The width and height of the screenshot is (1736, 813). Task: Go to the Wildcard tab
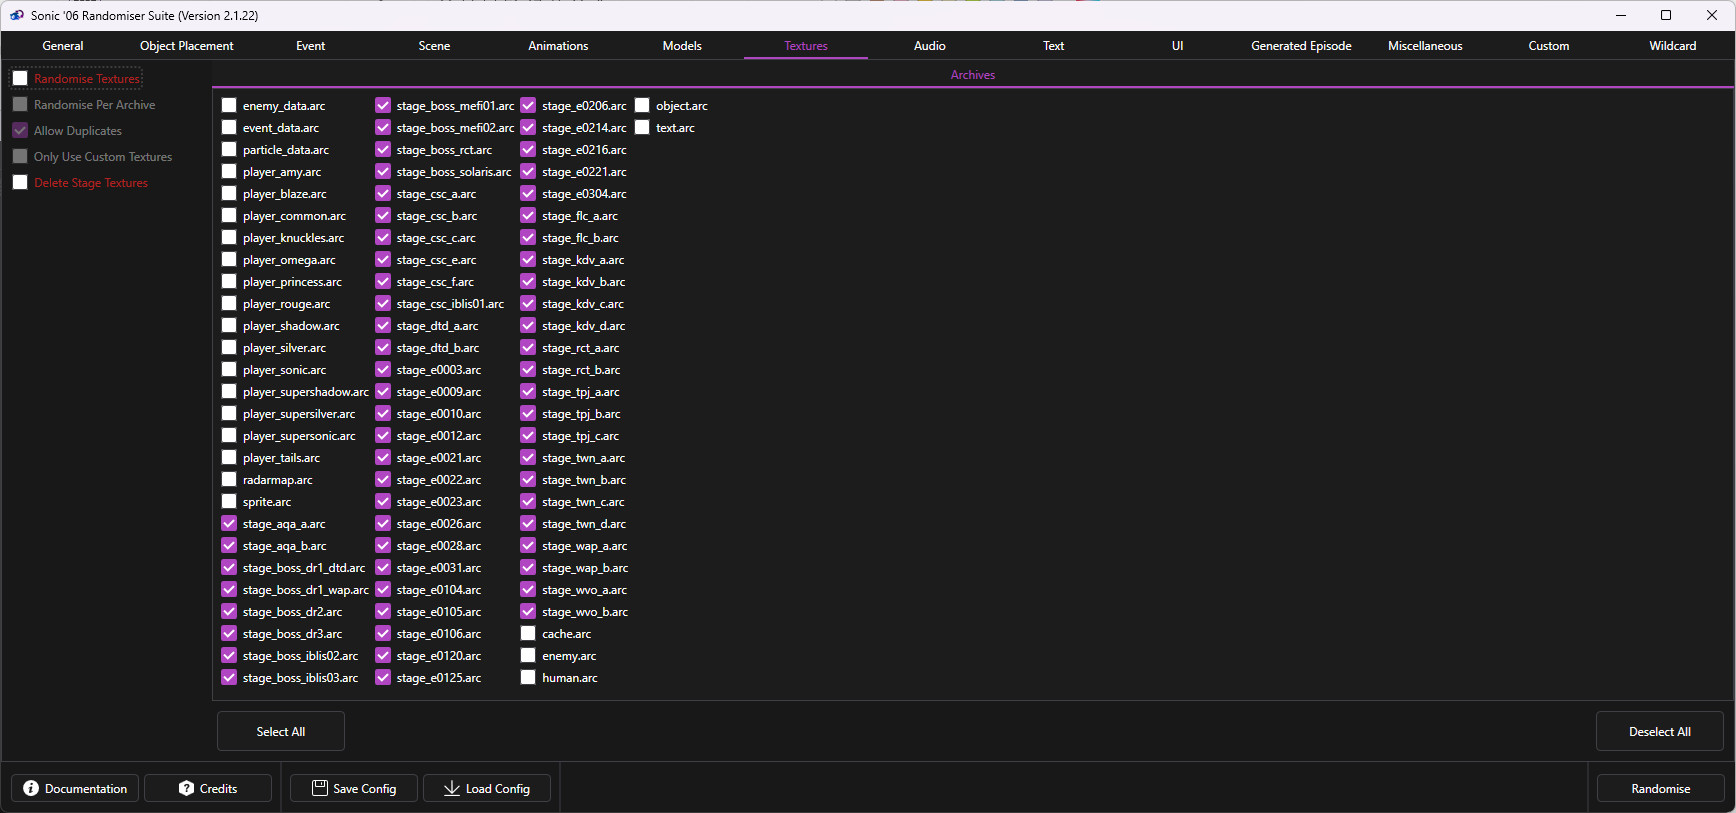1672,46
